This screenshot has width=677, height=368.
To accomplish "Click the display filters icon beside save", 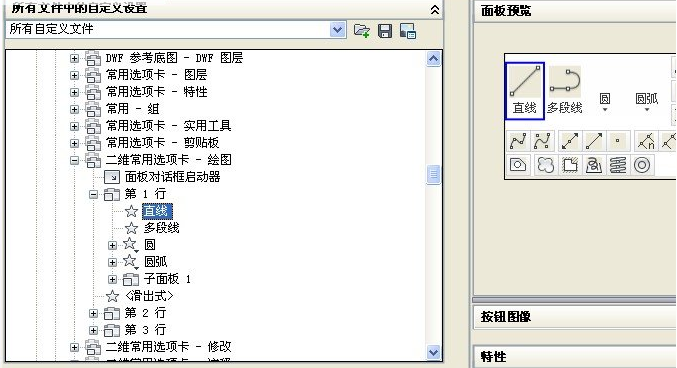I will pos(408,31).
